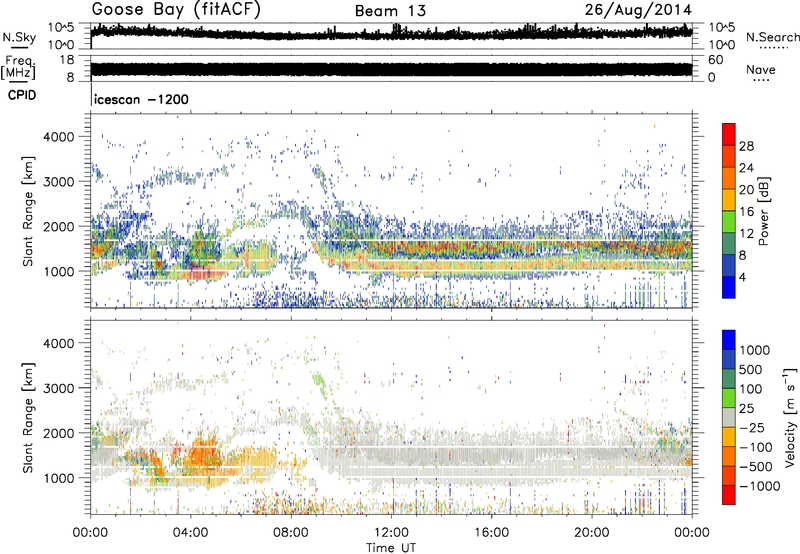The image size is (800, 554).
Task: Click the 'icescan -1200' text
Action: coord(141,99)
